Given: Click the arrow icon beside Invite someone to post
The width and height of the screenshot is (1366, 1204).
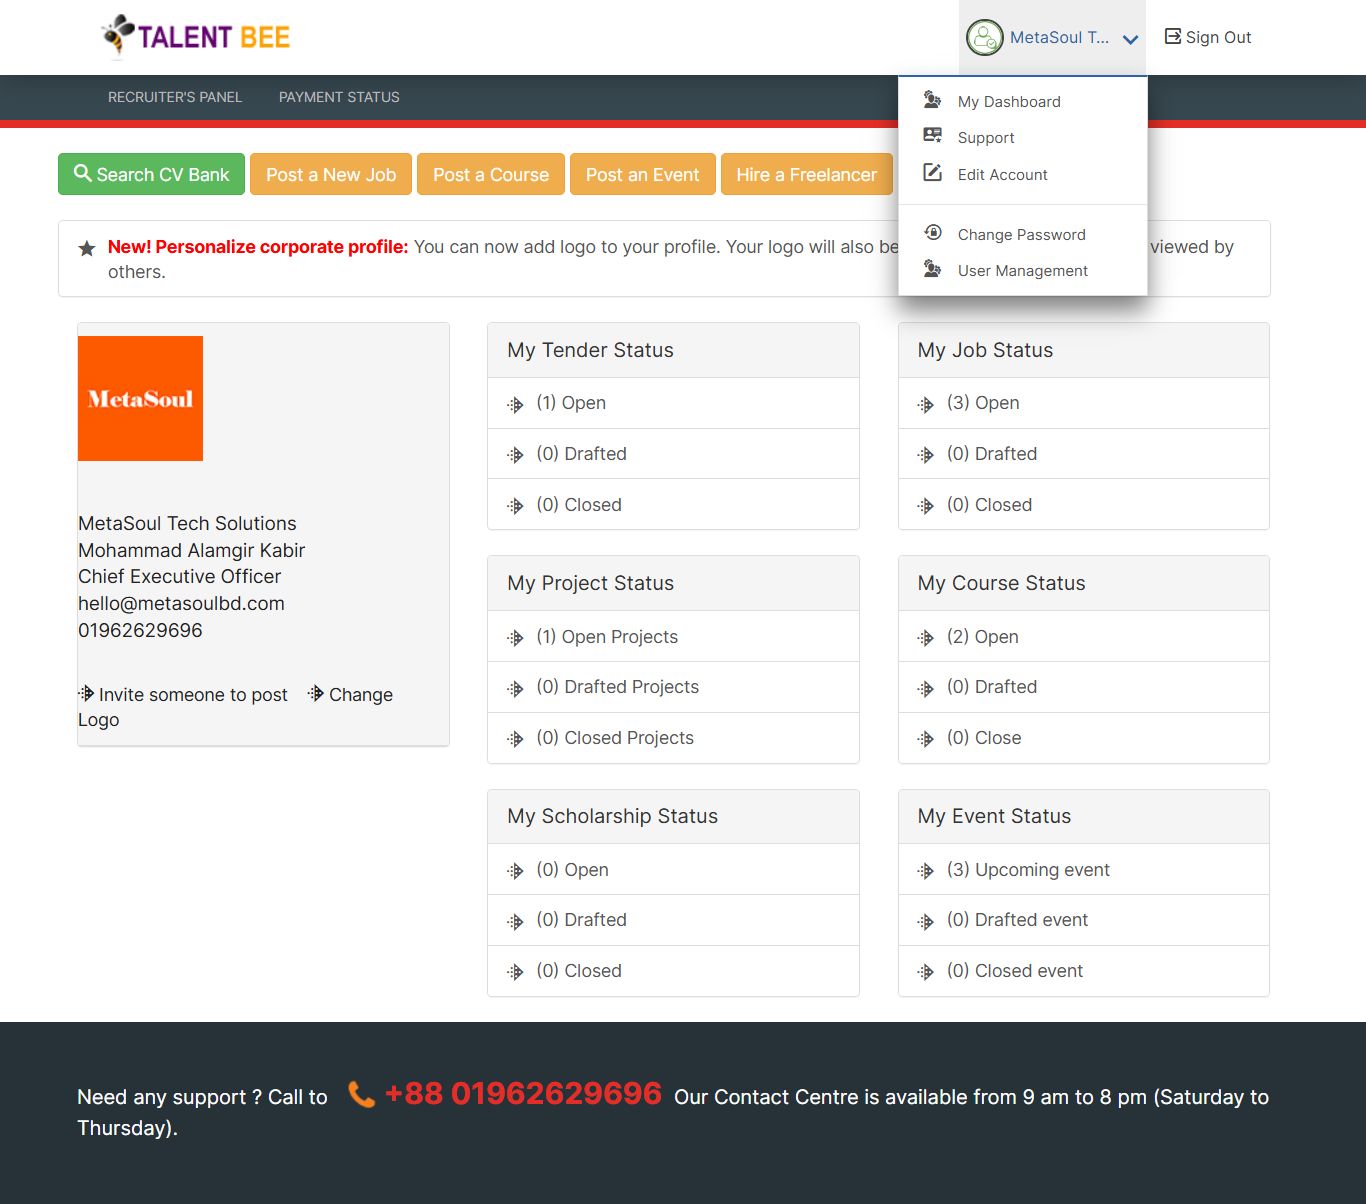Looking at the screenshot, I should (x=86, y=693).
